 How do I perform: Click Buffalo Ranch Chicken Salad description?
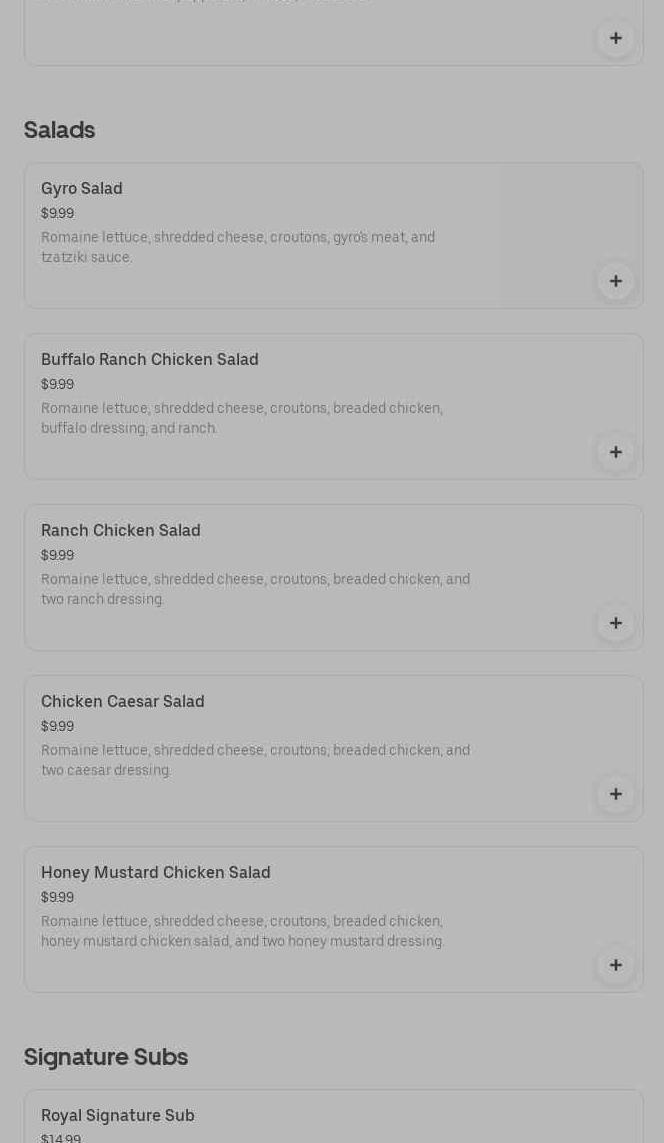pyautogui.click(x=242, y=418)
